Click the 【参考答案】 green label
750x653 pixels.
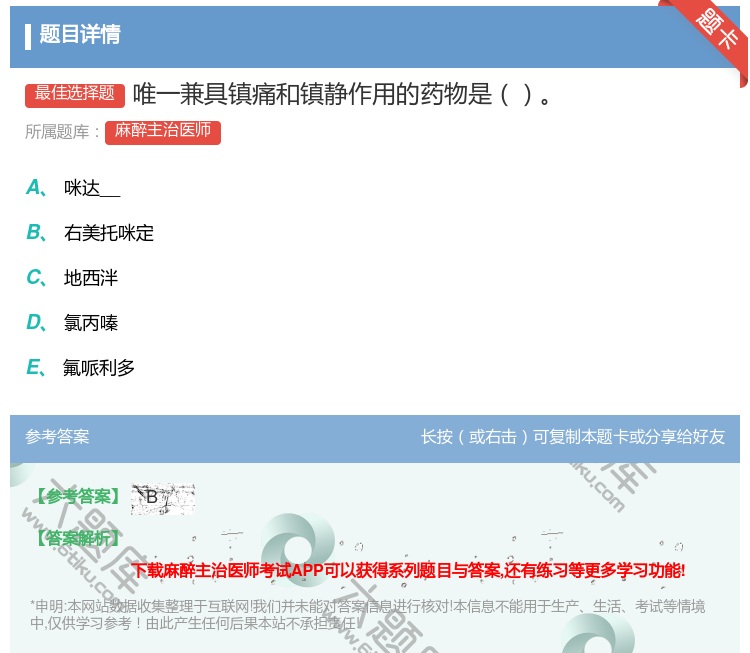point(79,497)
